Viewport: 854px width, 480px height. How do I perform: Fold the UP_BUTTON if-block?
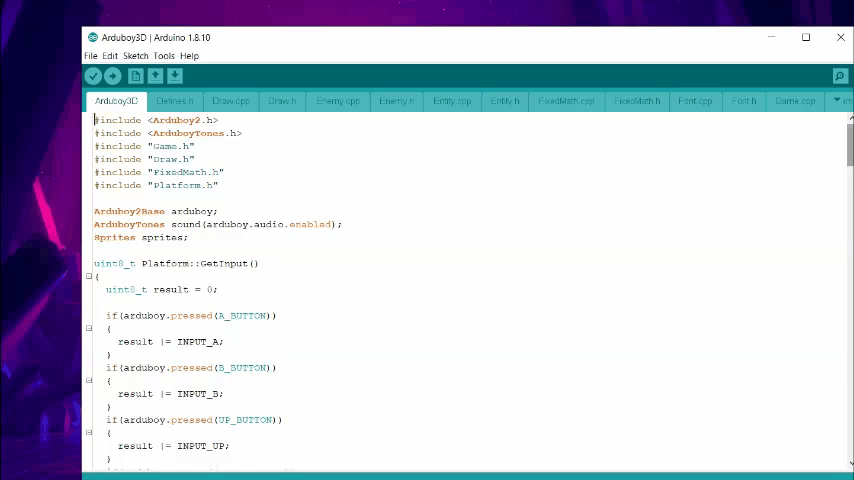pos(89,433)
